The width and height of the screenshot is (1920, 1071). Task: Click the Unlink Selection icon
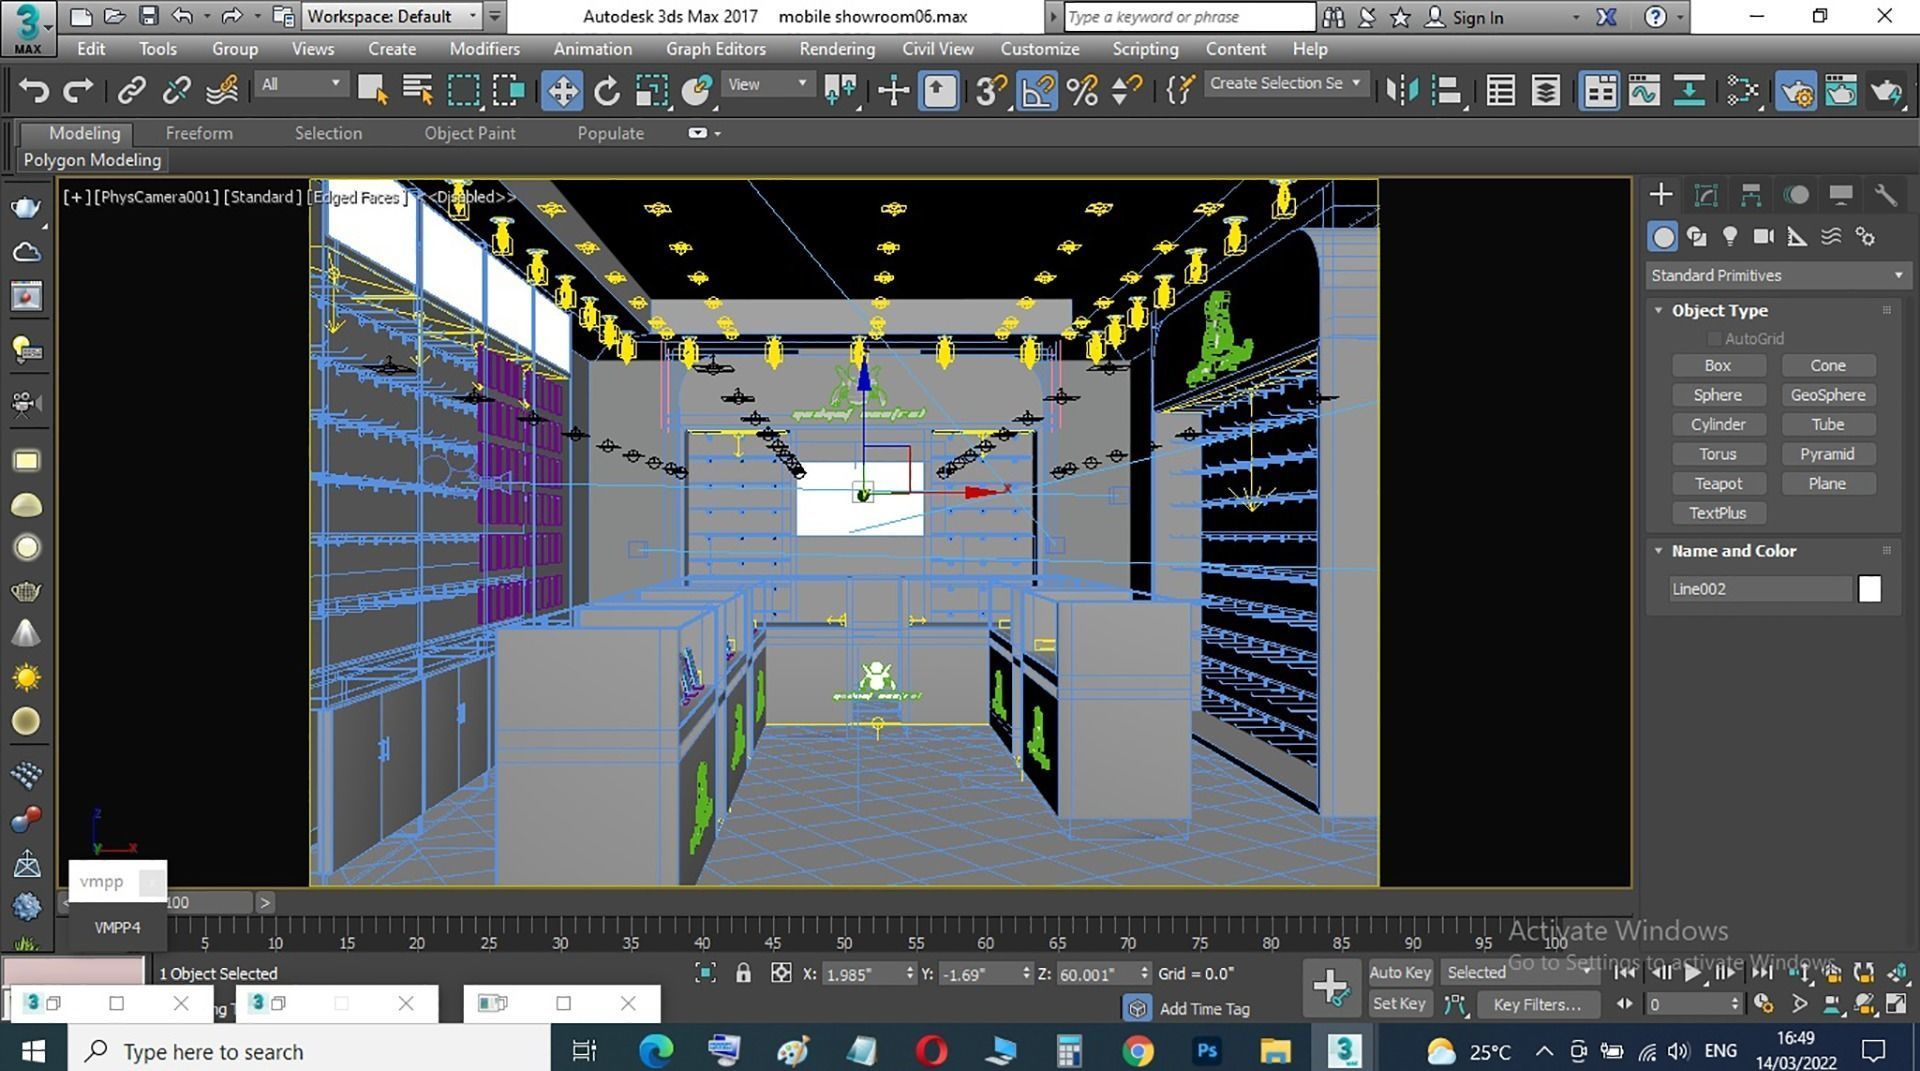176,91
